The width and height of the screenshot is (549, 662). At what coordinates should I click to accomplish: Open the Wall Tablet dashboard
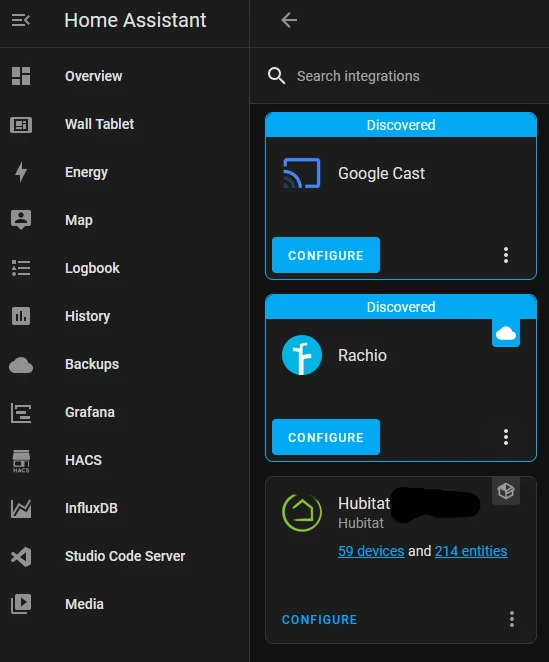100,124
